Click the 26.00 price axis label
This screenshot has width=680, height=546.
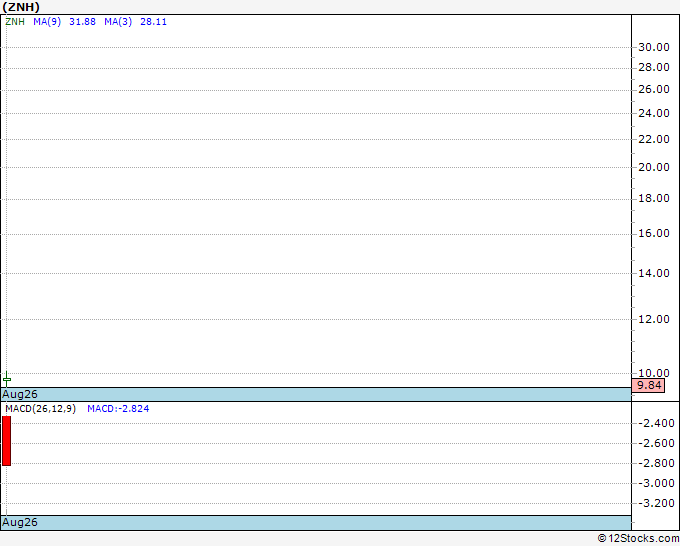(654, 89)
